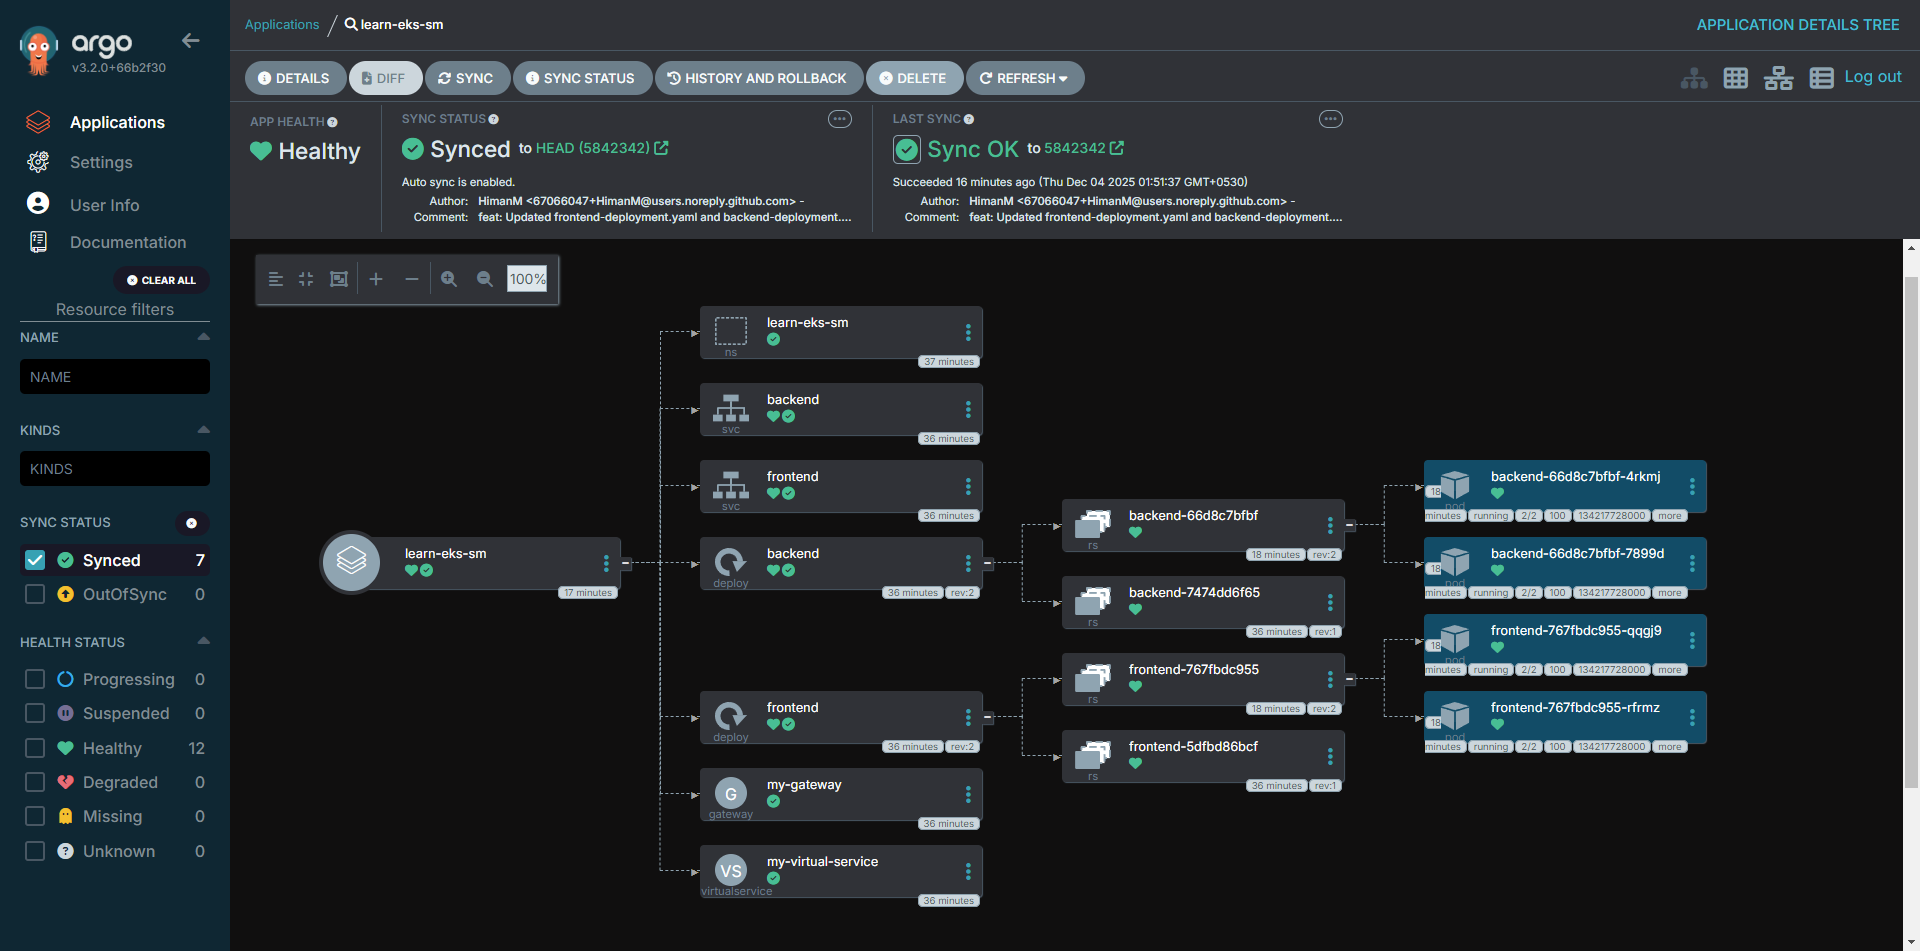
Task: Open the kebab menu on the backend deployment node
Action: (x=967, y=562)
